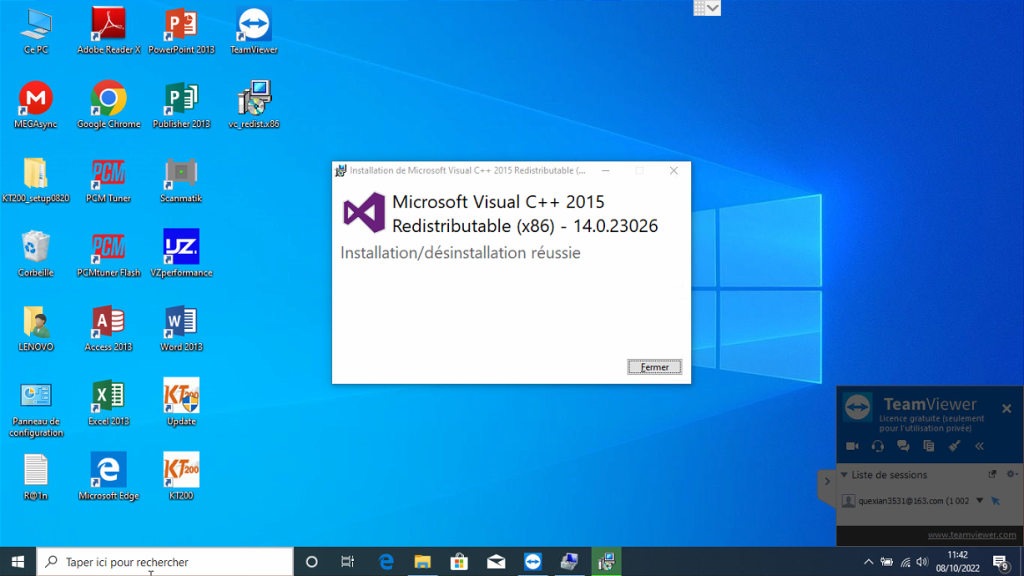Image resolution: width=1024 pixels, height=576 pixels.
Task: Select the Word 2013 desktop shortcut
Action: [x=181, y=328]
